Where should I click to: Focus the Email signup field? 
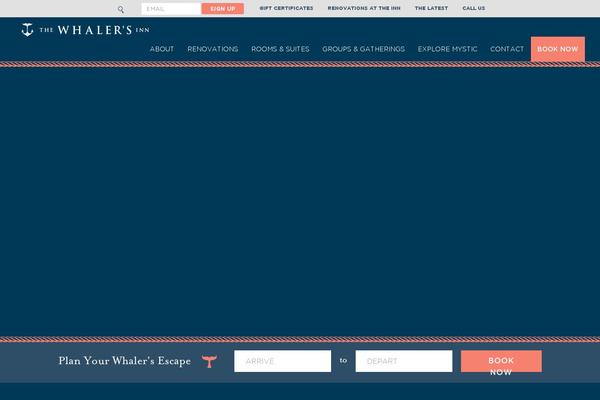coord(171,8)
